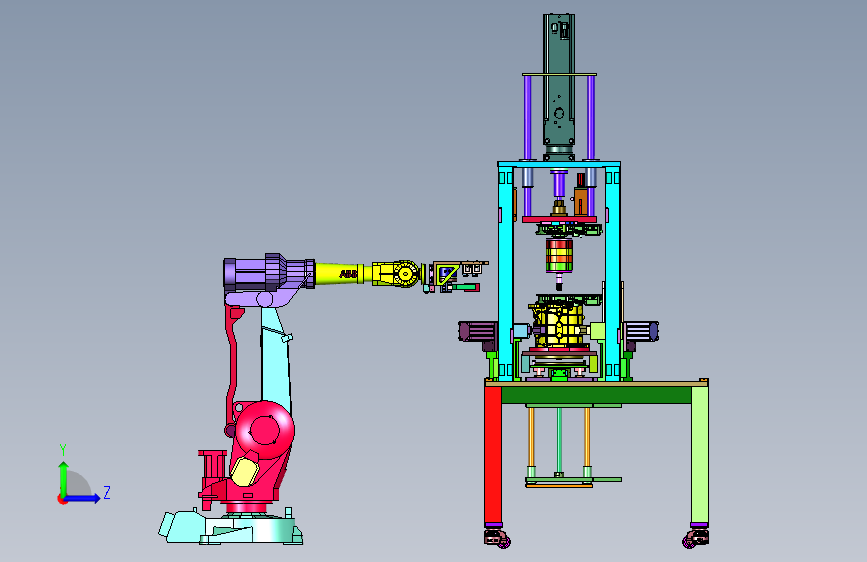Select the left side motor of the machine
The height and width of the screenshot is (562, 867).
click(x=478, y=331)
